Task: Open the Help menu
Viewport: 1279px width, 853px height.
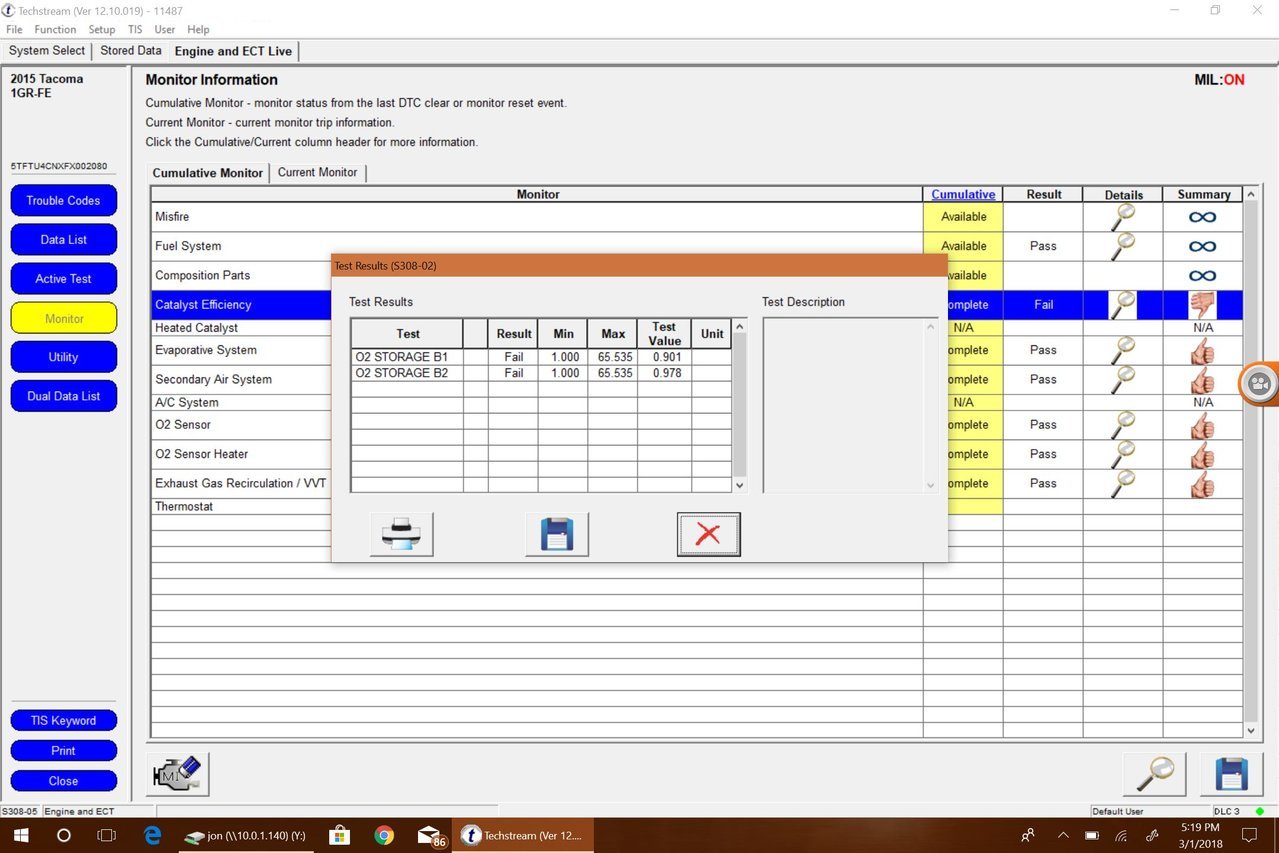Action: pos(198,30)
